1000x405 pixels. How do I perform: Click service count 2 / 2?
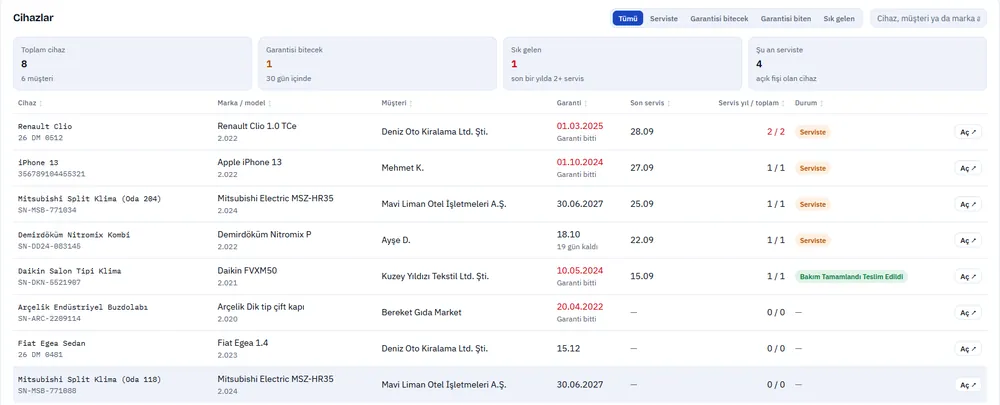(776, 132)
